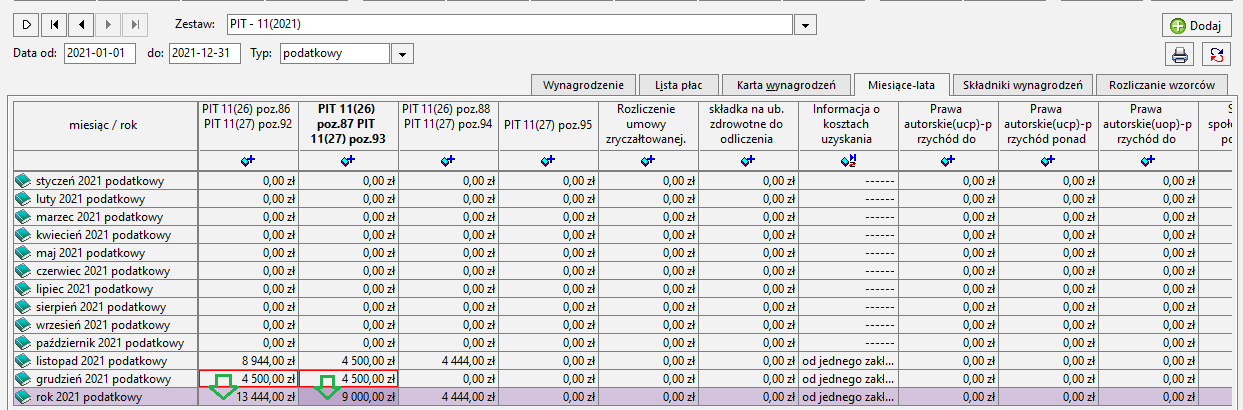1243x410 pixels.
Task: Click the Dodaj button
Action: tap(1196, 25)
